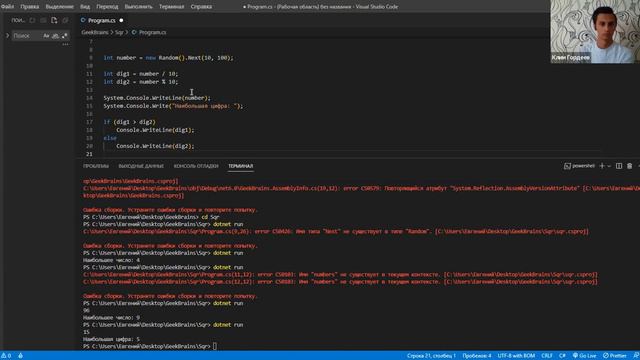Select C# language mode in status bar

(x=562, y=356)
